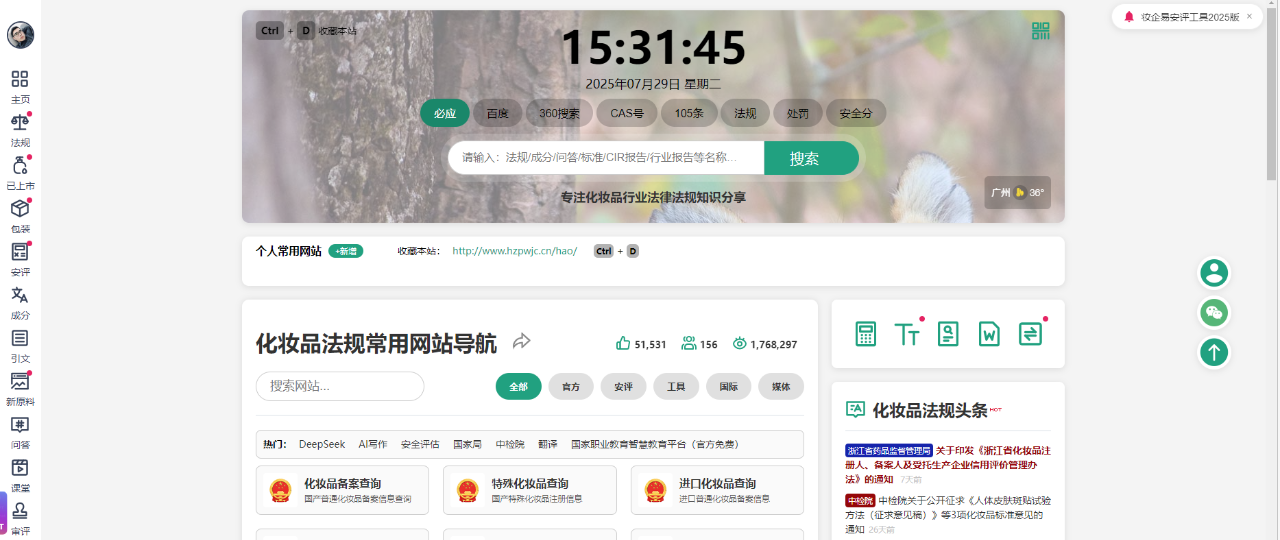Viewport: 1280px width, 540px height.
Task: Open the 特殊化妆品查询 card
Action: [x=530, y=490]
